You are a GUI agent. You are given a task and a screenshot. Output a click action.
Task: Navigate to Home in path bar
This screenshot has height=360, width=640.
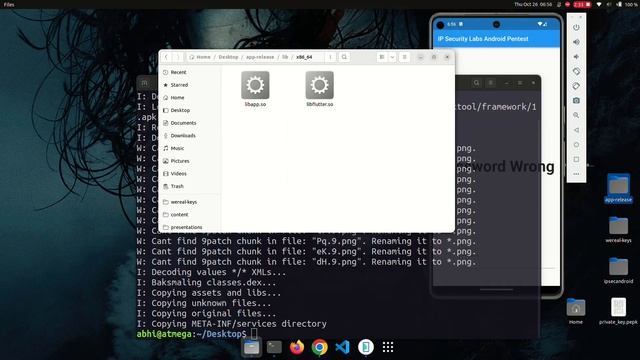point(200,57)
